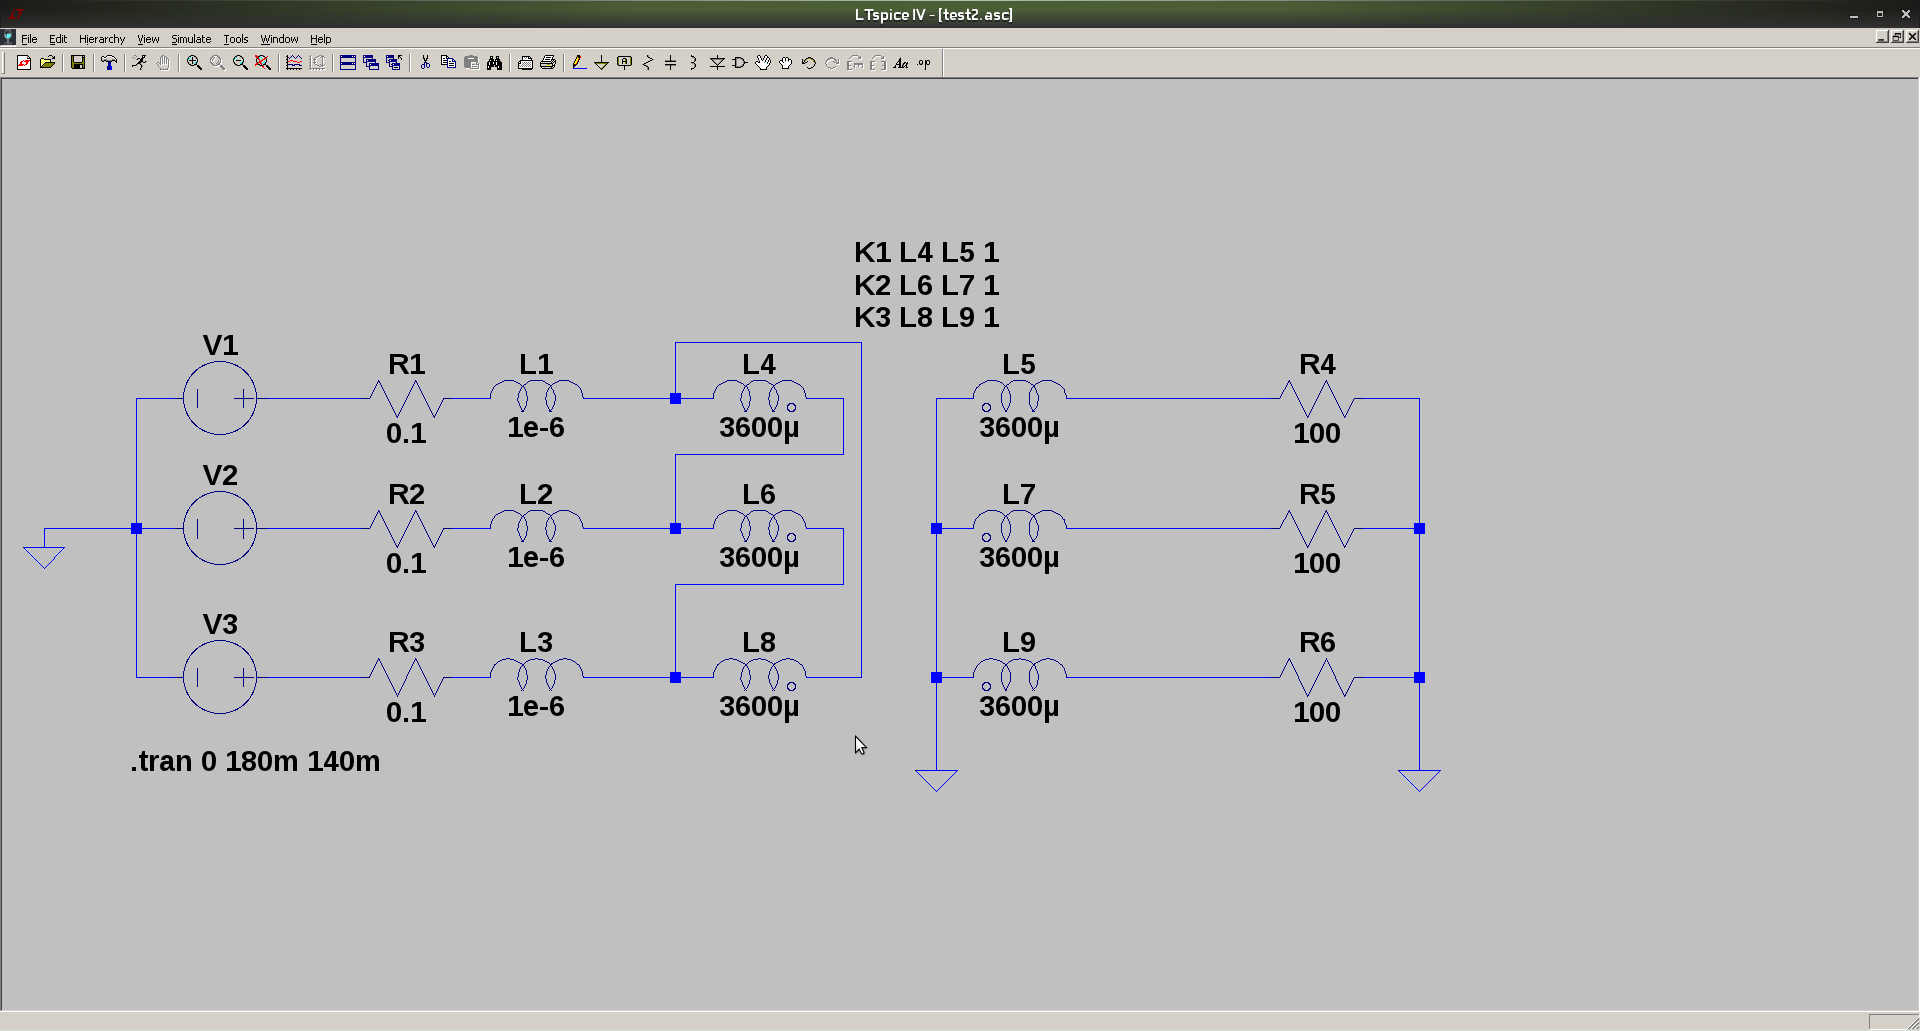Open the Hierarchy menu
Screen dimensions: 1920x1031
(102, 39)
